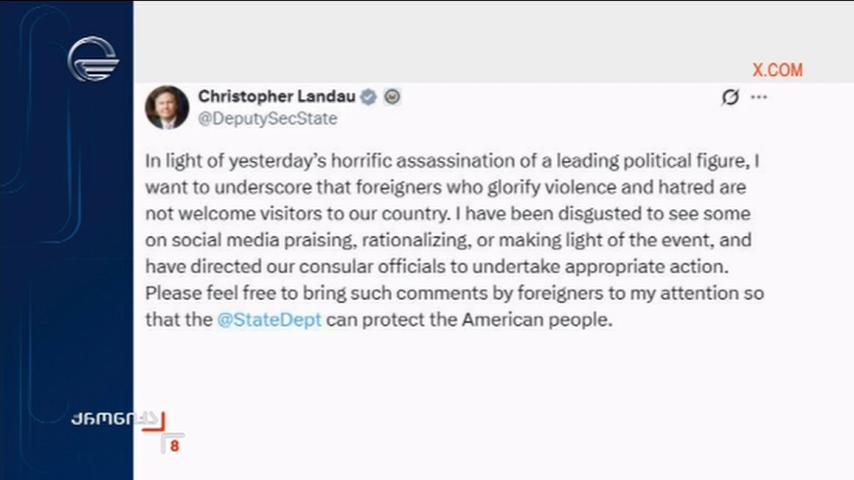
Task: Click the orange X.COM source label
Action: pyautogui.click(x=778, y=70)
